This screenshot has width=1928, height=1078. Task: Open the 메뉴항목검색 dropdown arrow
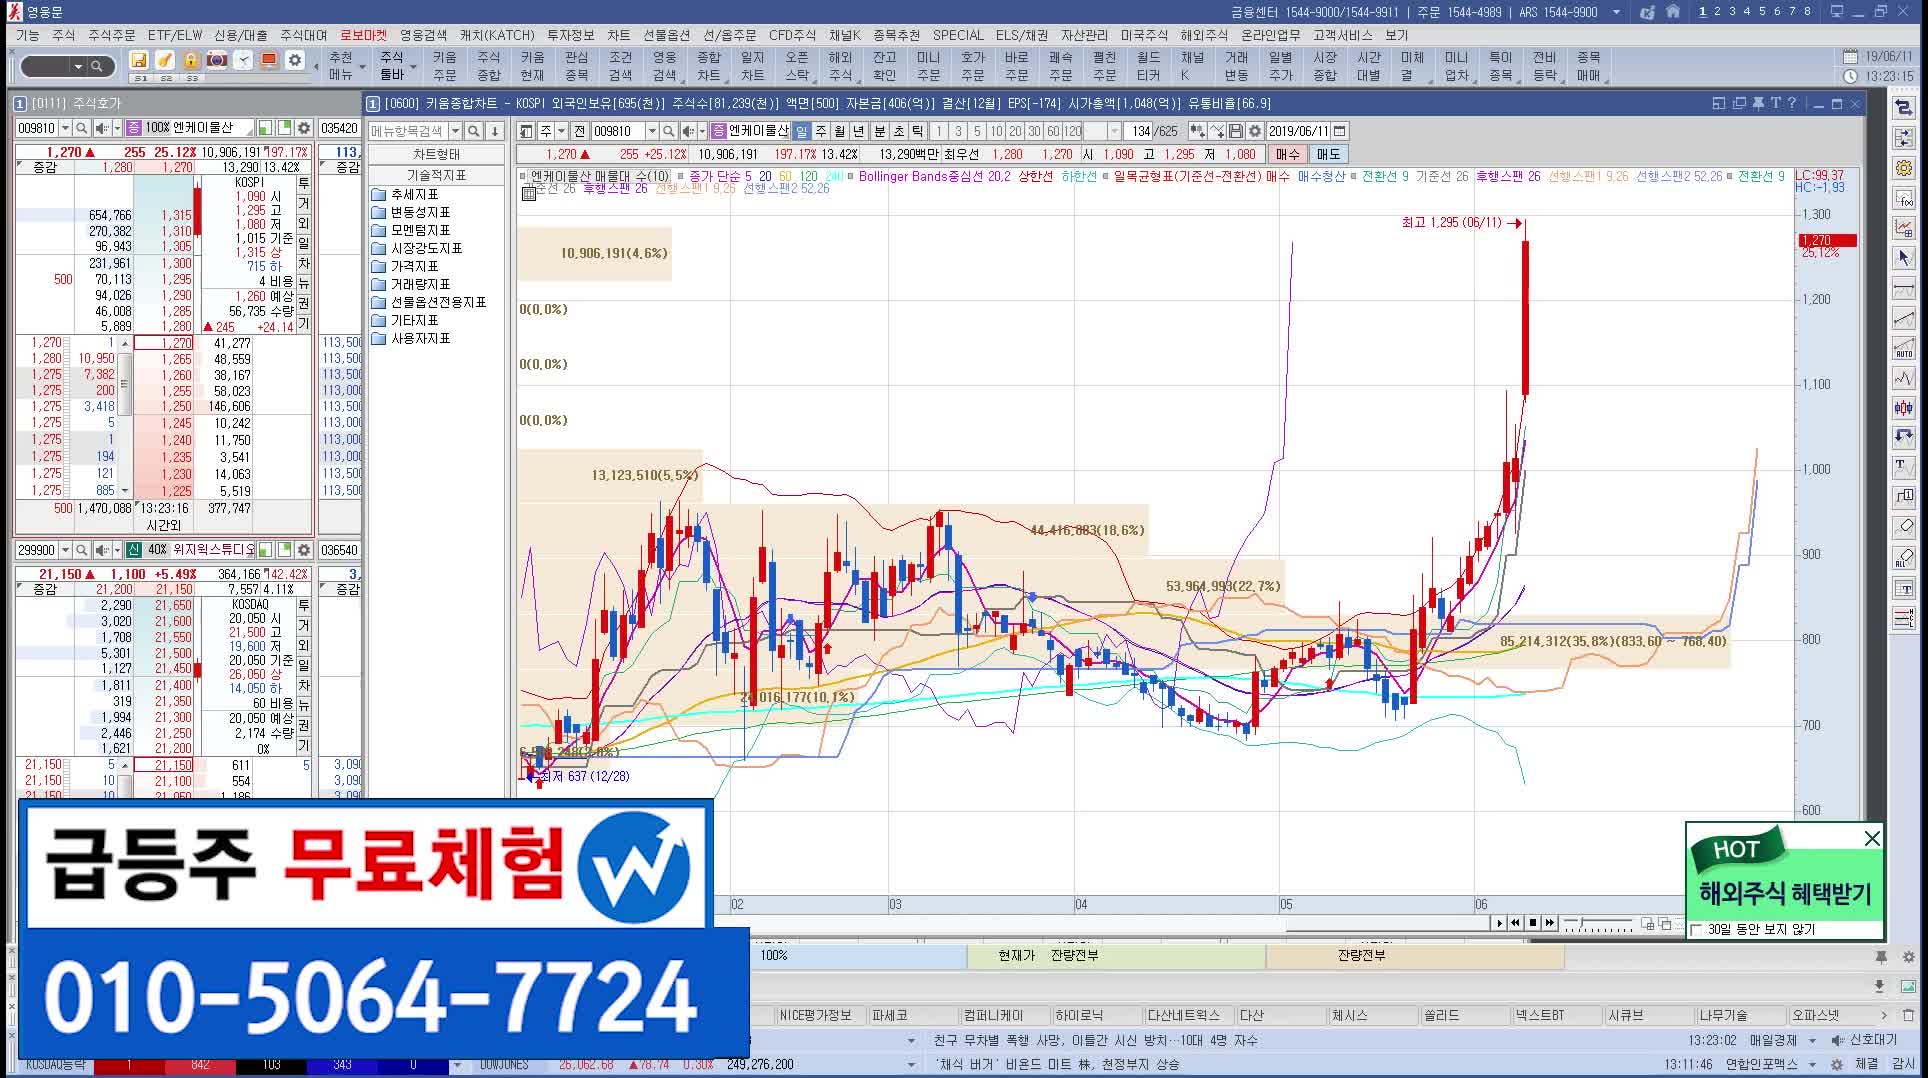[455, 131]
